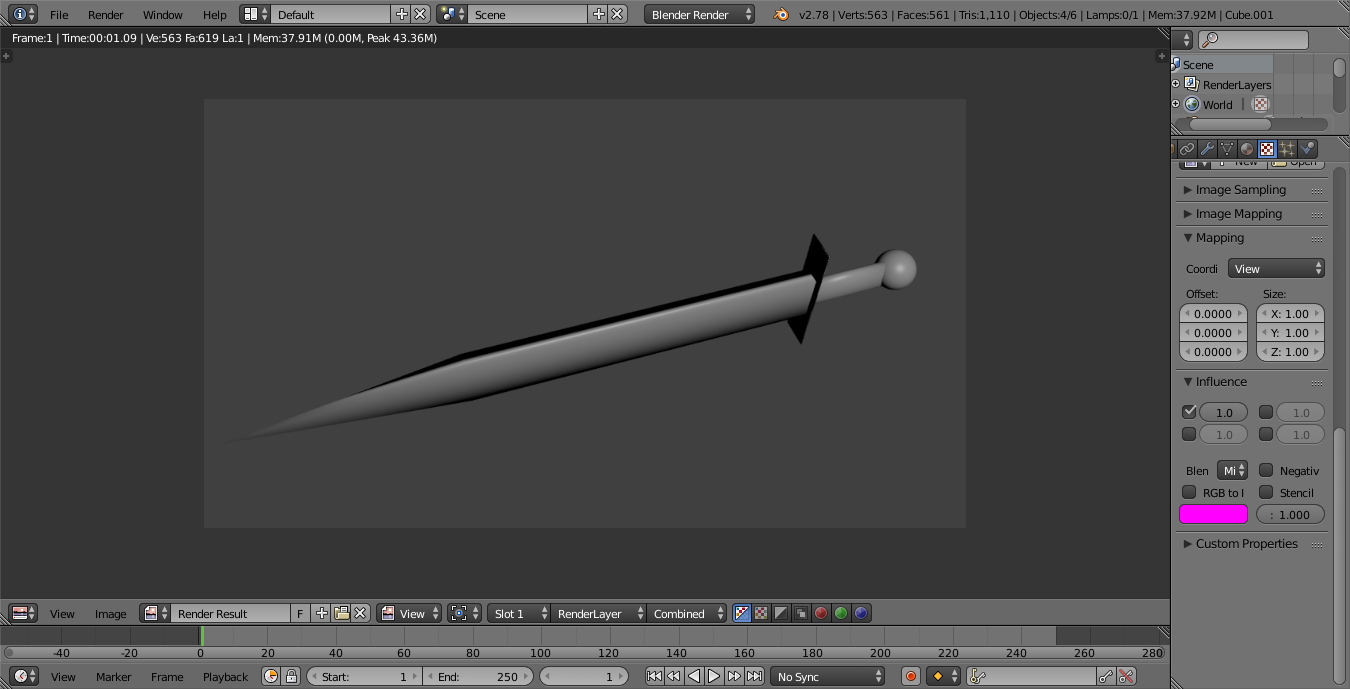This screenshot has width=1350, height=689.
Task: Enable the Negative checkbox
Action: tap(1266, 470)
